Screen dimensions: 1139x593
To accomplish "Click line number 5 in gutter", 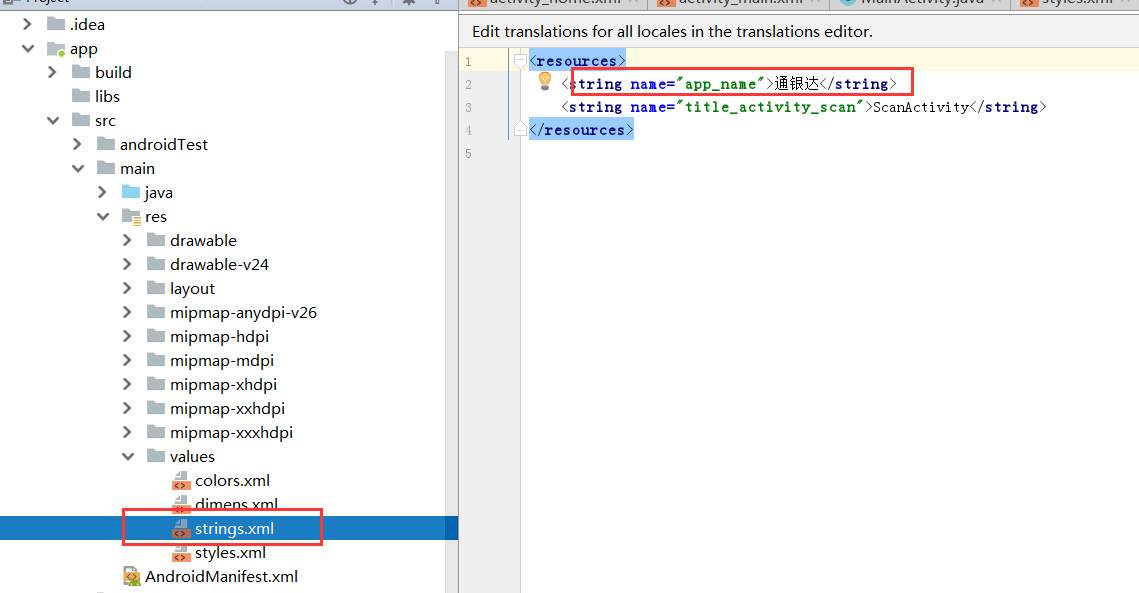I will coord(469,153).
